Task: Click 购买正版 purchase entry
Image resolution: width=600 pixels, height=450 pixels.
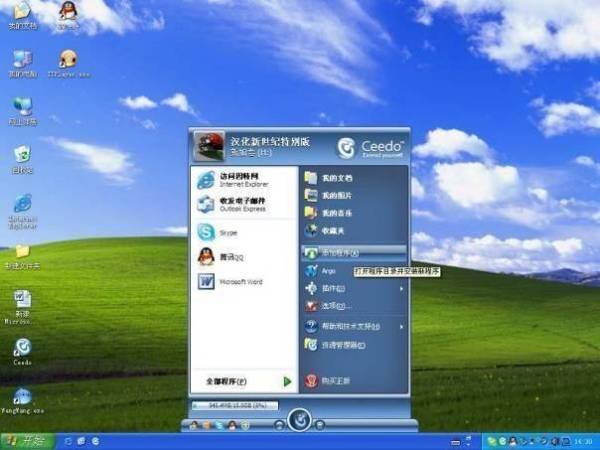Action: (x=354, y=380)
